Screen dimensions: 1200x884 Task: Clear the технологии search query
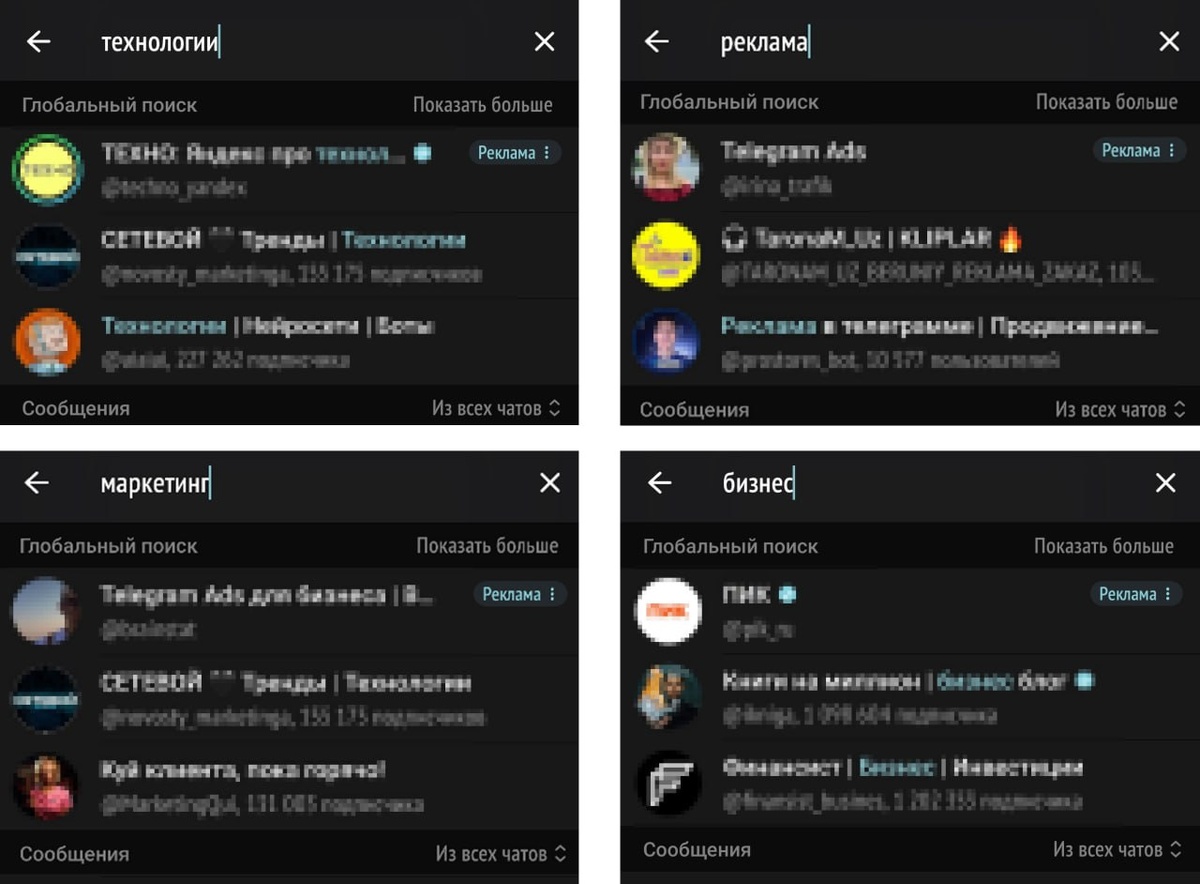(544, 42)
